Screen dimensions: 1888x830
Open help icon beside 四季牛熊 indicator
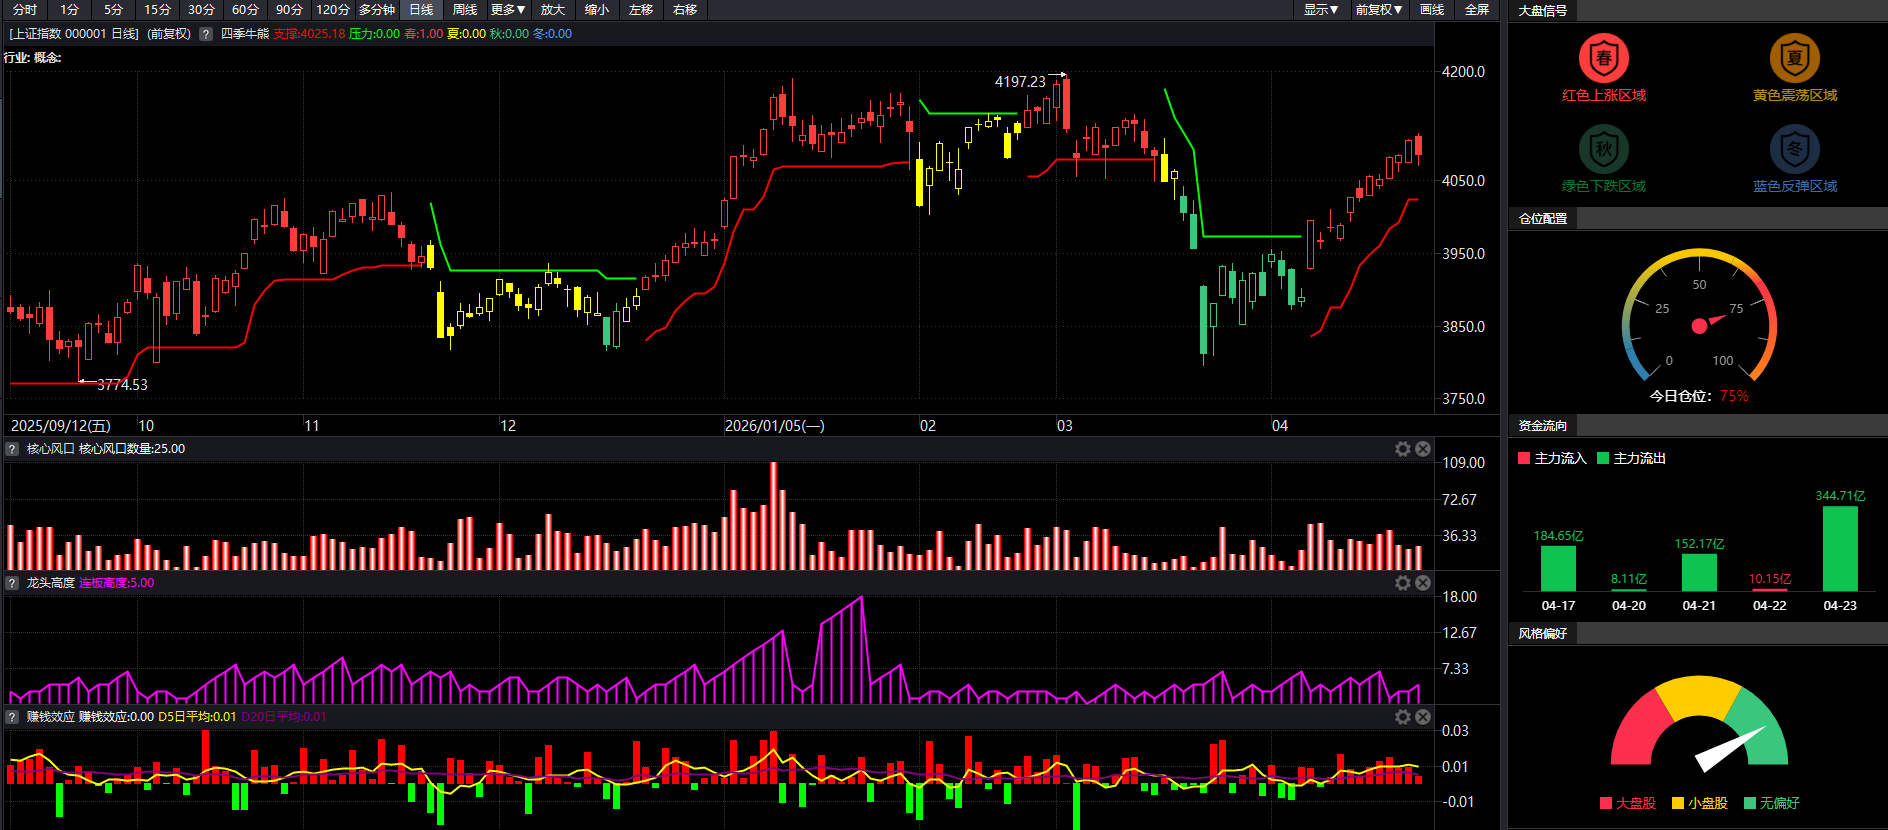point(206,34)
